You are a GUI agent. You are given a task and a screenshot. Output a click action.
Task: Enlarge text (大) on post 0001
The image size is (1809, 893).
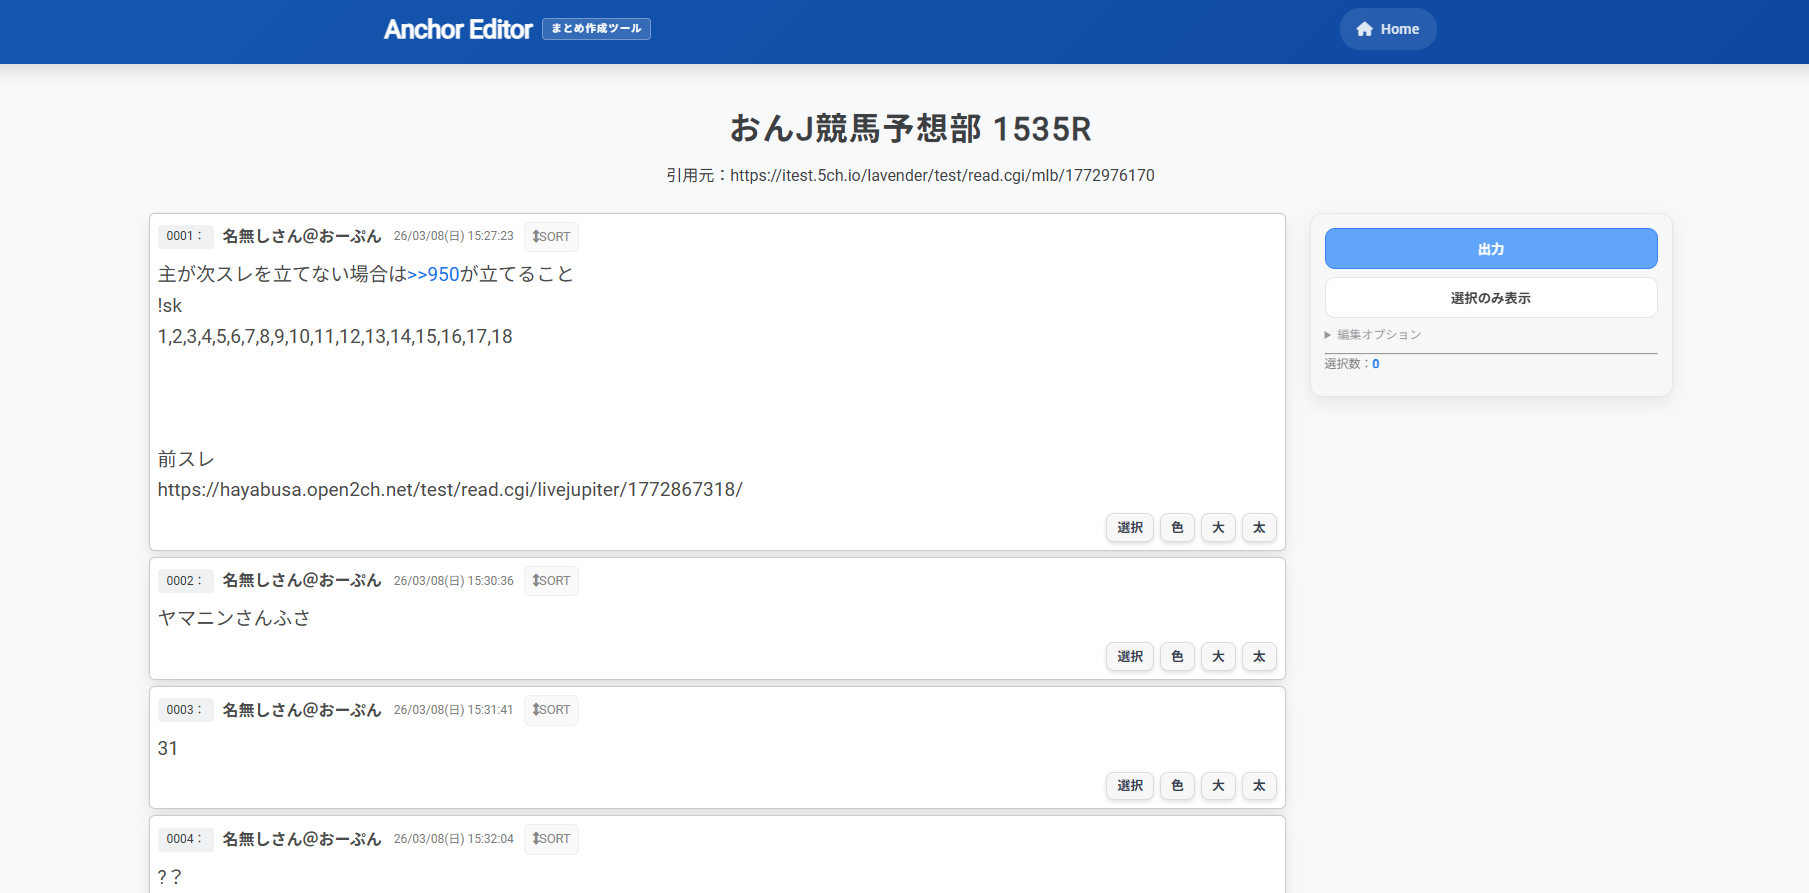coord(1218,528)
